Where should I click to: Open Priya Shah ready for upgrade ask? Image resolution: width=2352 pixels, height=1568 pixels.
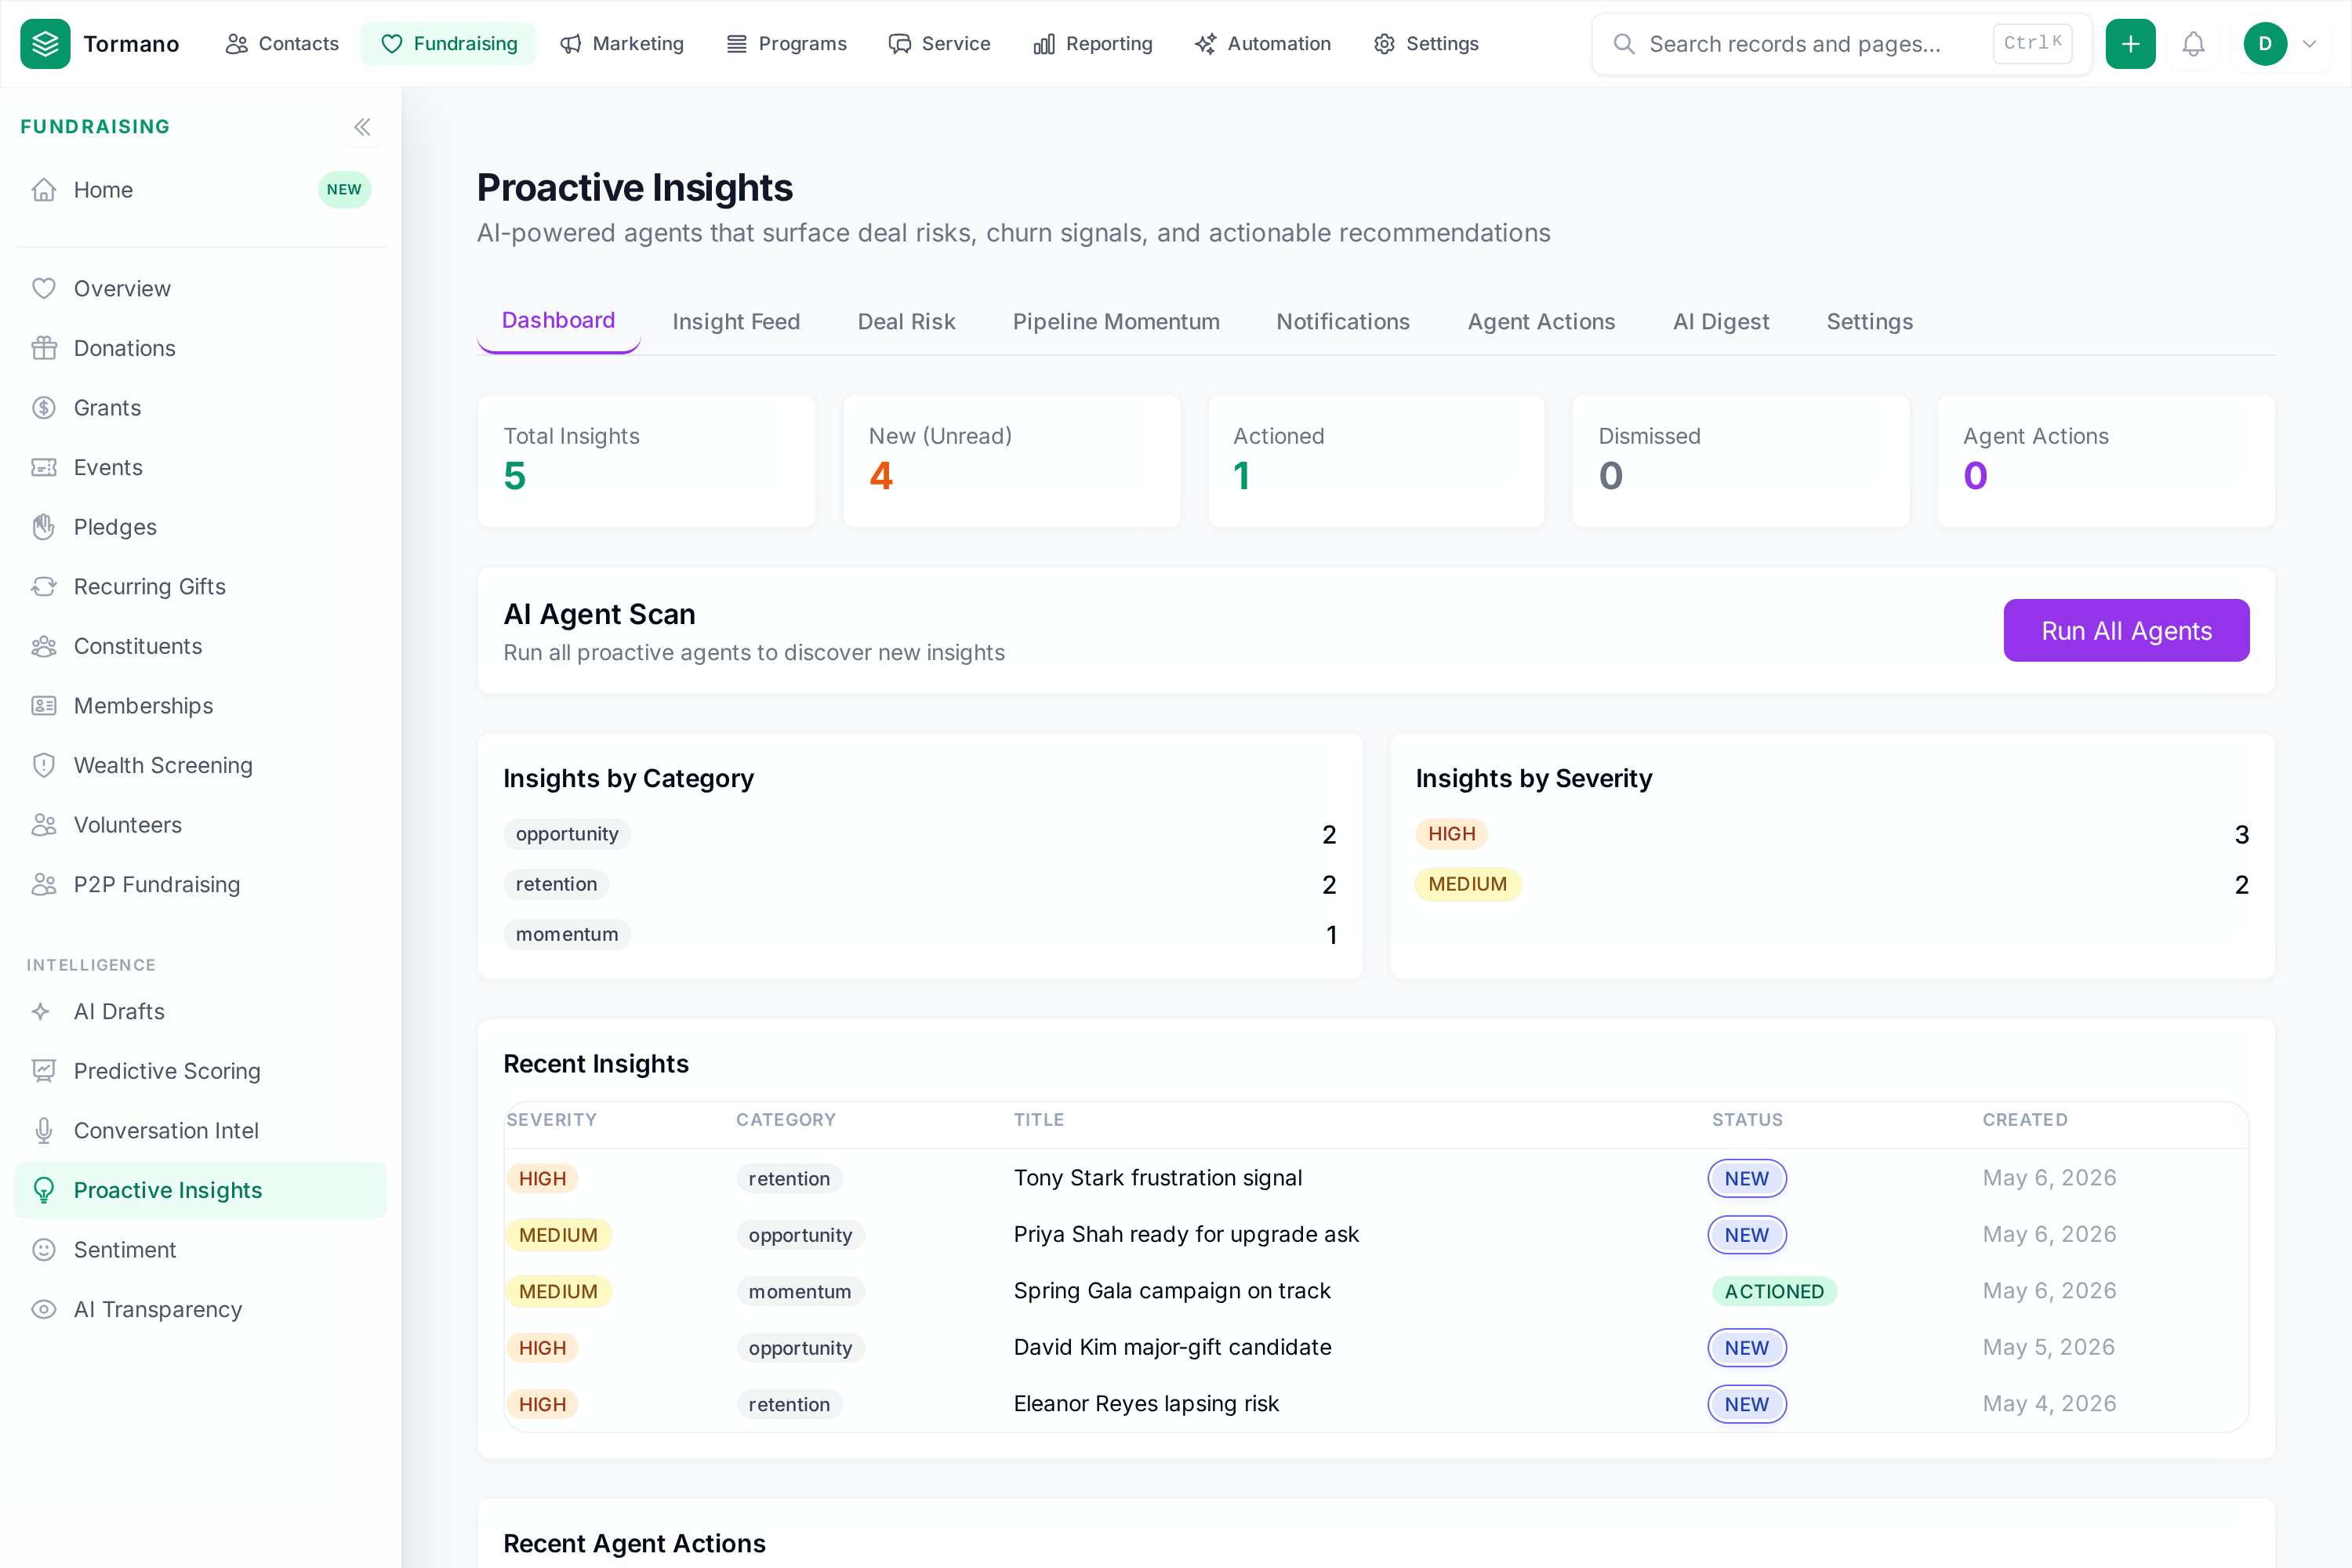pyautogui.click(x=1186, y=1235)
